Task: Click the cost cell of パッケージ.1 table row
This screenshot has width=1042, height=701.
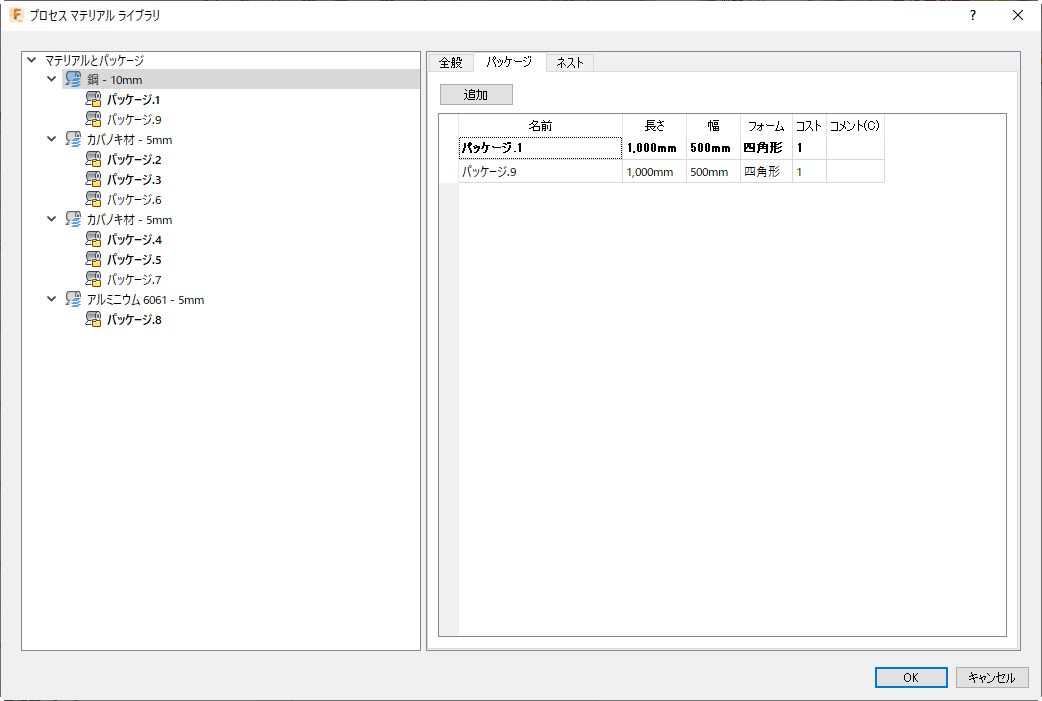Action: point(809,148)
